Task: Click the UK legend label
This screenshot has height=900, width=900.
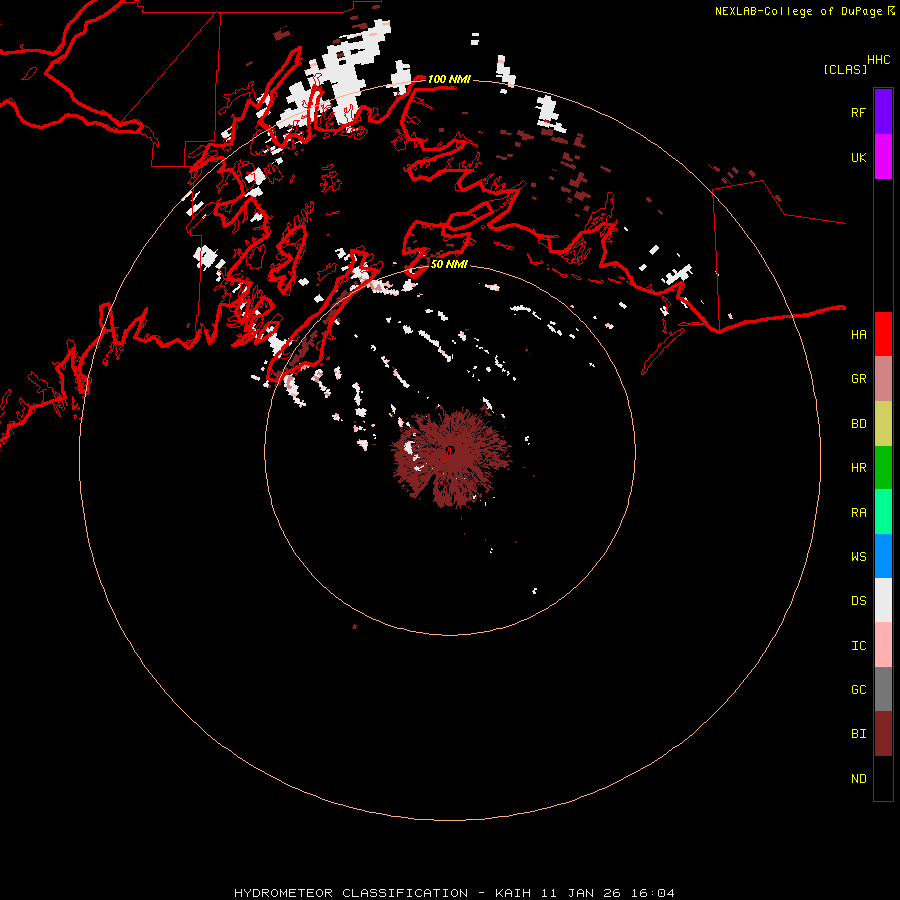Action: point(858,158)
